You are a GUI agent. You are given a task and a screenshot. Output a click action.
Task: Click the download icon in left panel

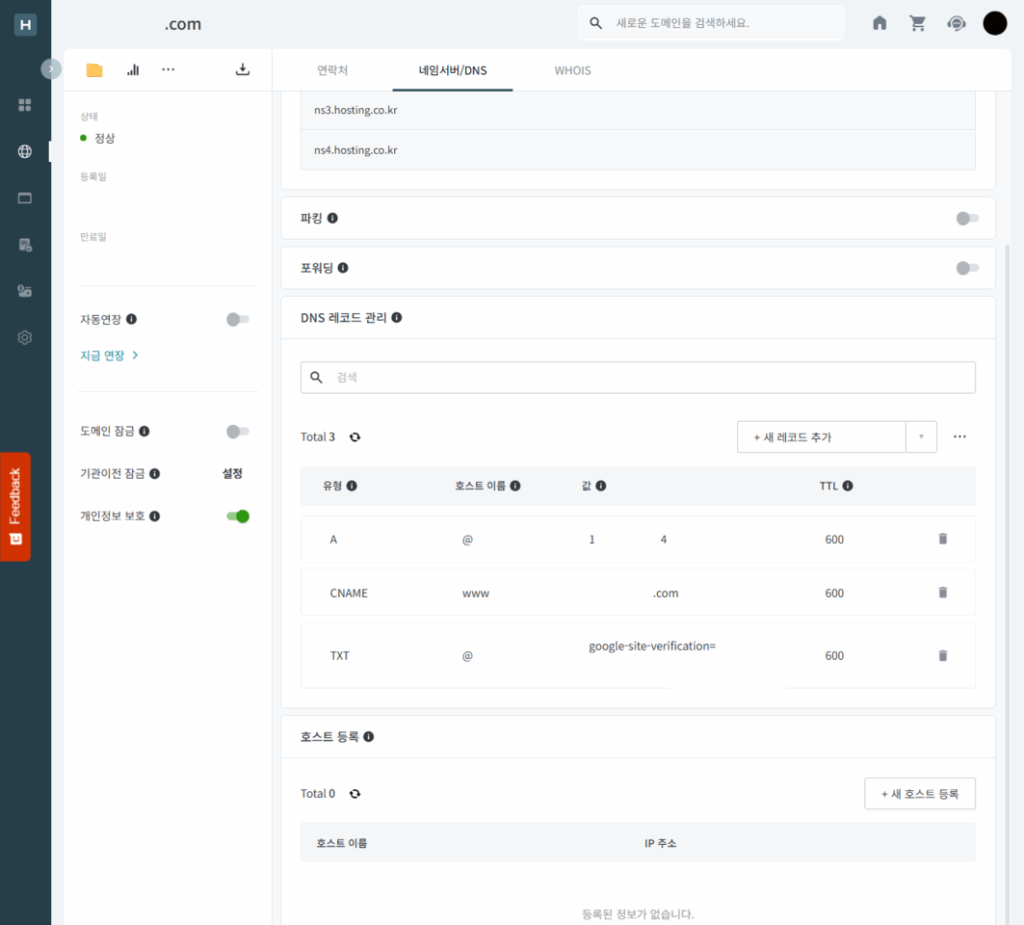(242, 70)
